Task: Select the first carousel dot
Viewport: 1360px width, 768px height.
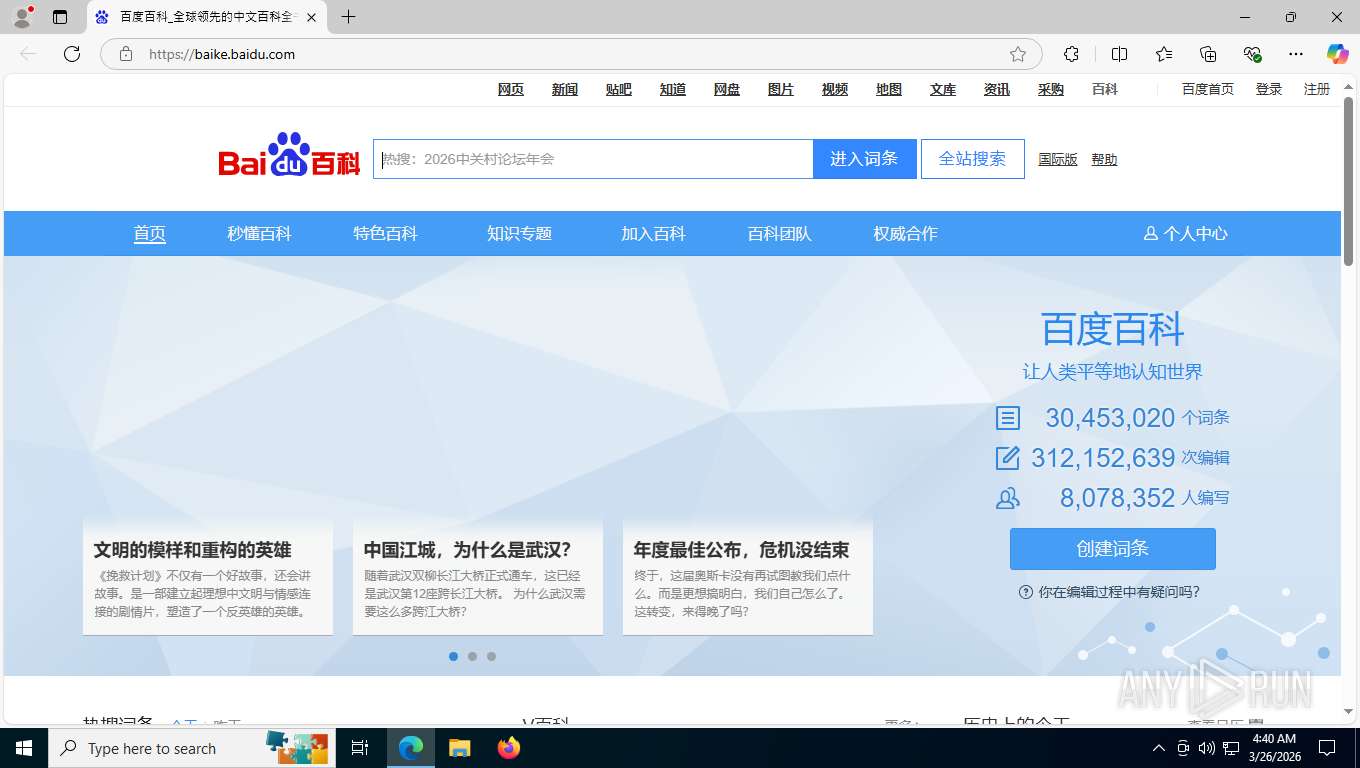Action: coord(453,657)
